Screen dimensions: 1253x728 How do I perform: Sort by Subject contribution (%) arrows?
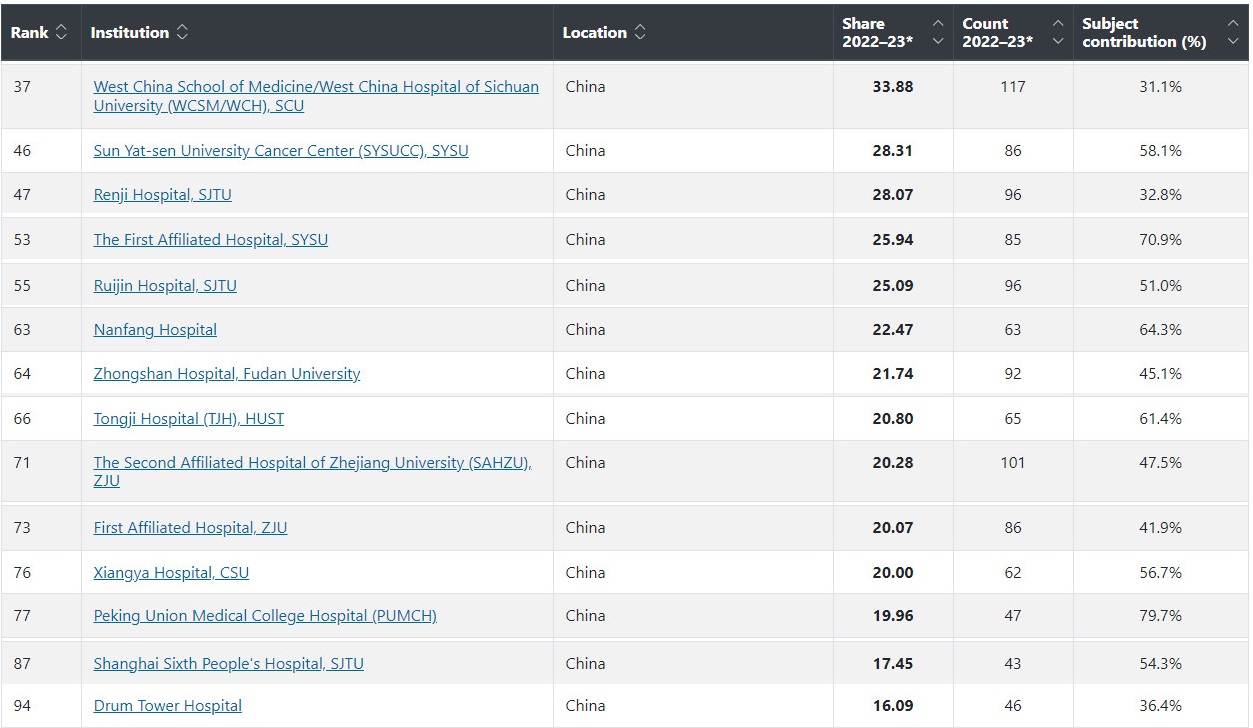coord(1232,33)
